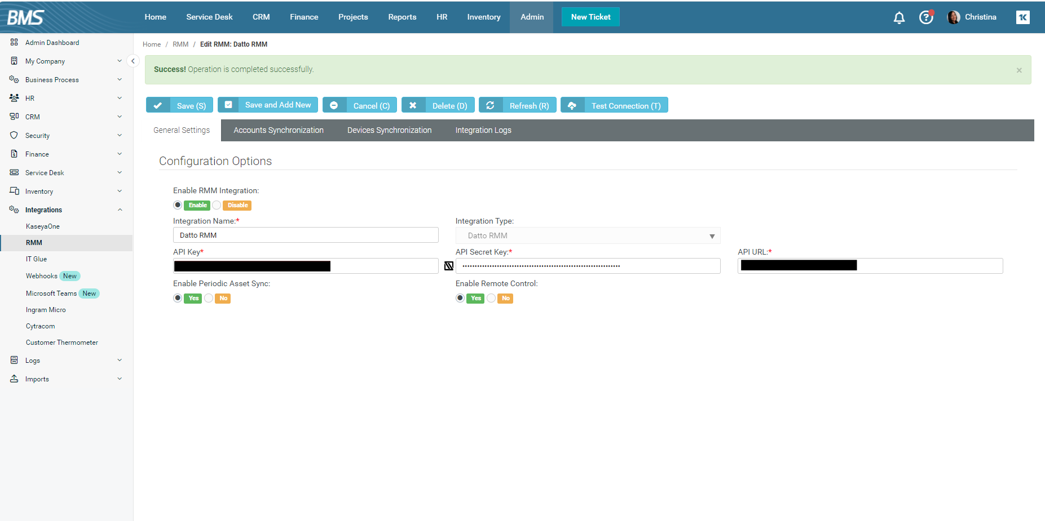Collapse the sidebar with the arrow icon

point(133,61)
